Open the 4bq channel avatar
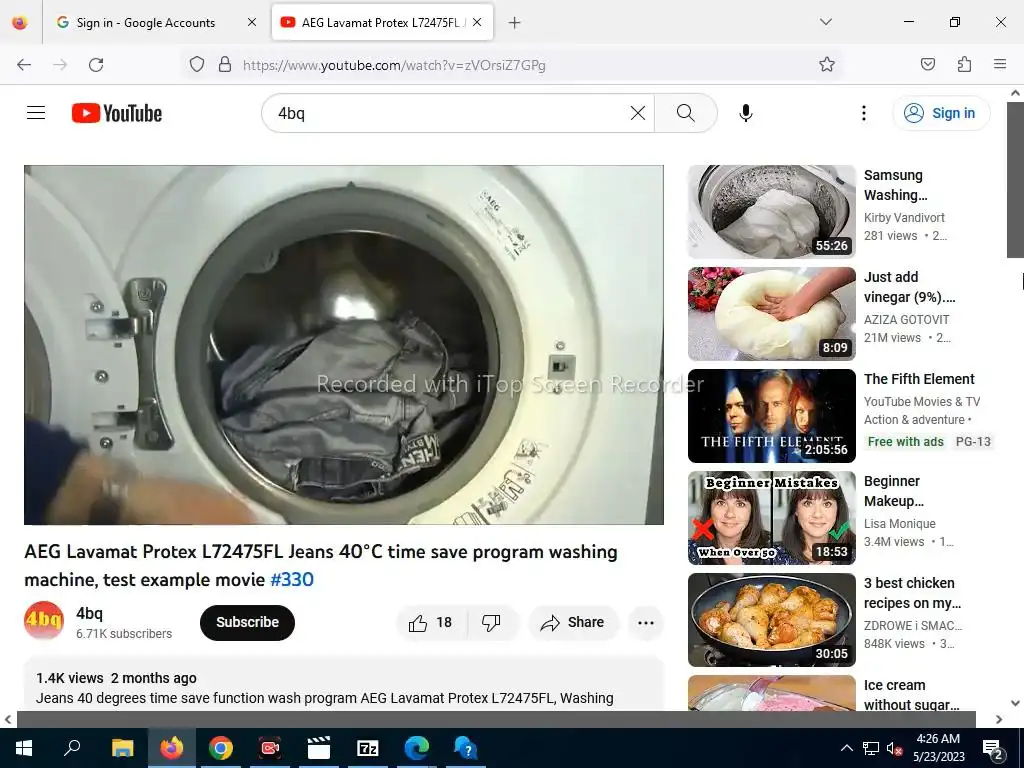The height and width of the screenshot is (768, 1024). coord(44,620)
